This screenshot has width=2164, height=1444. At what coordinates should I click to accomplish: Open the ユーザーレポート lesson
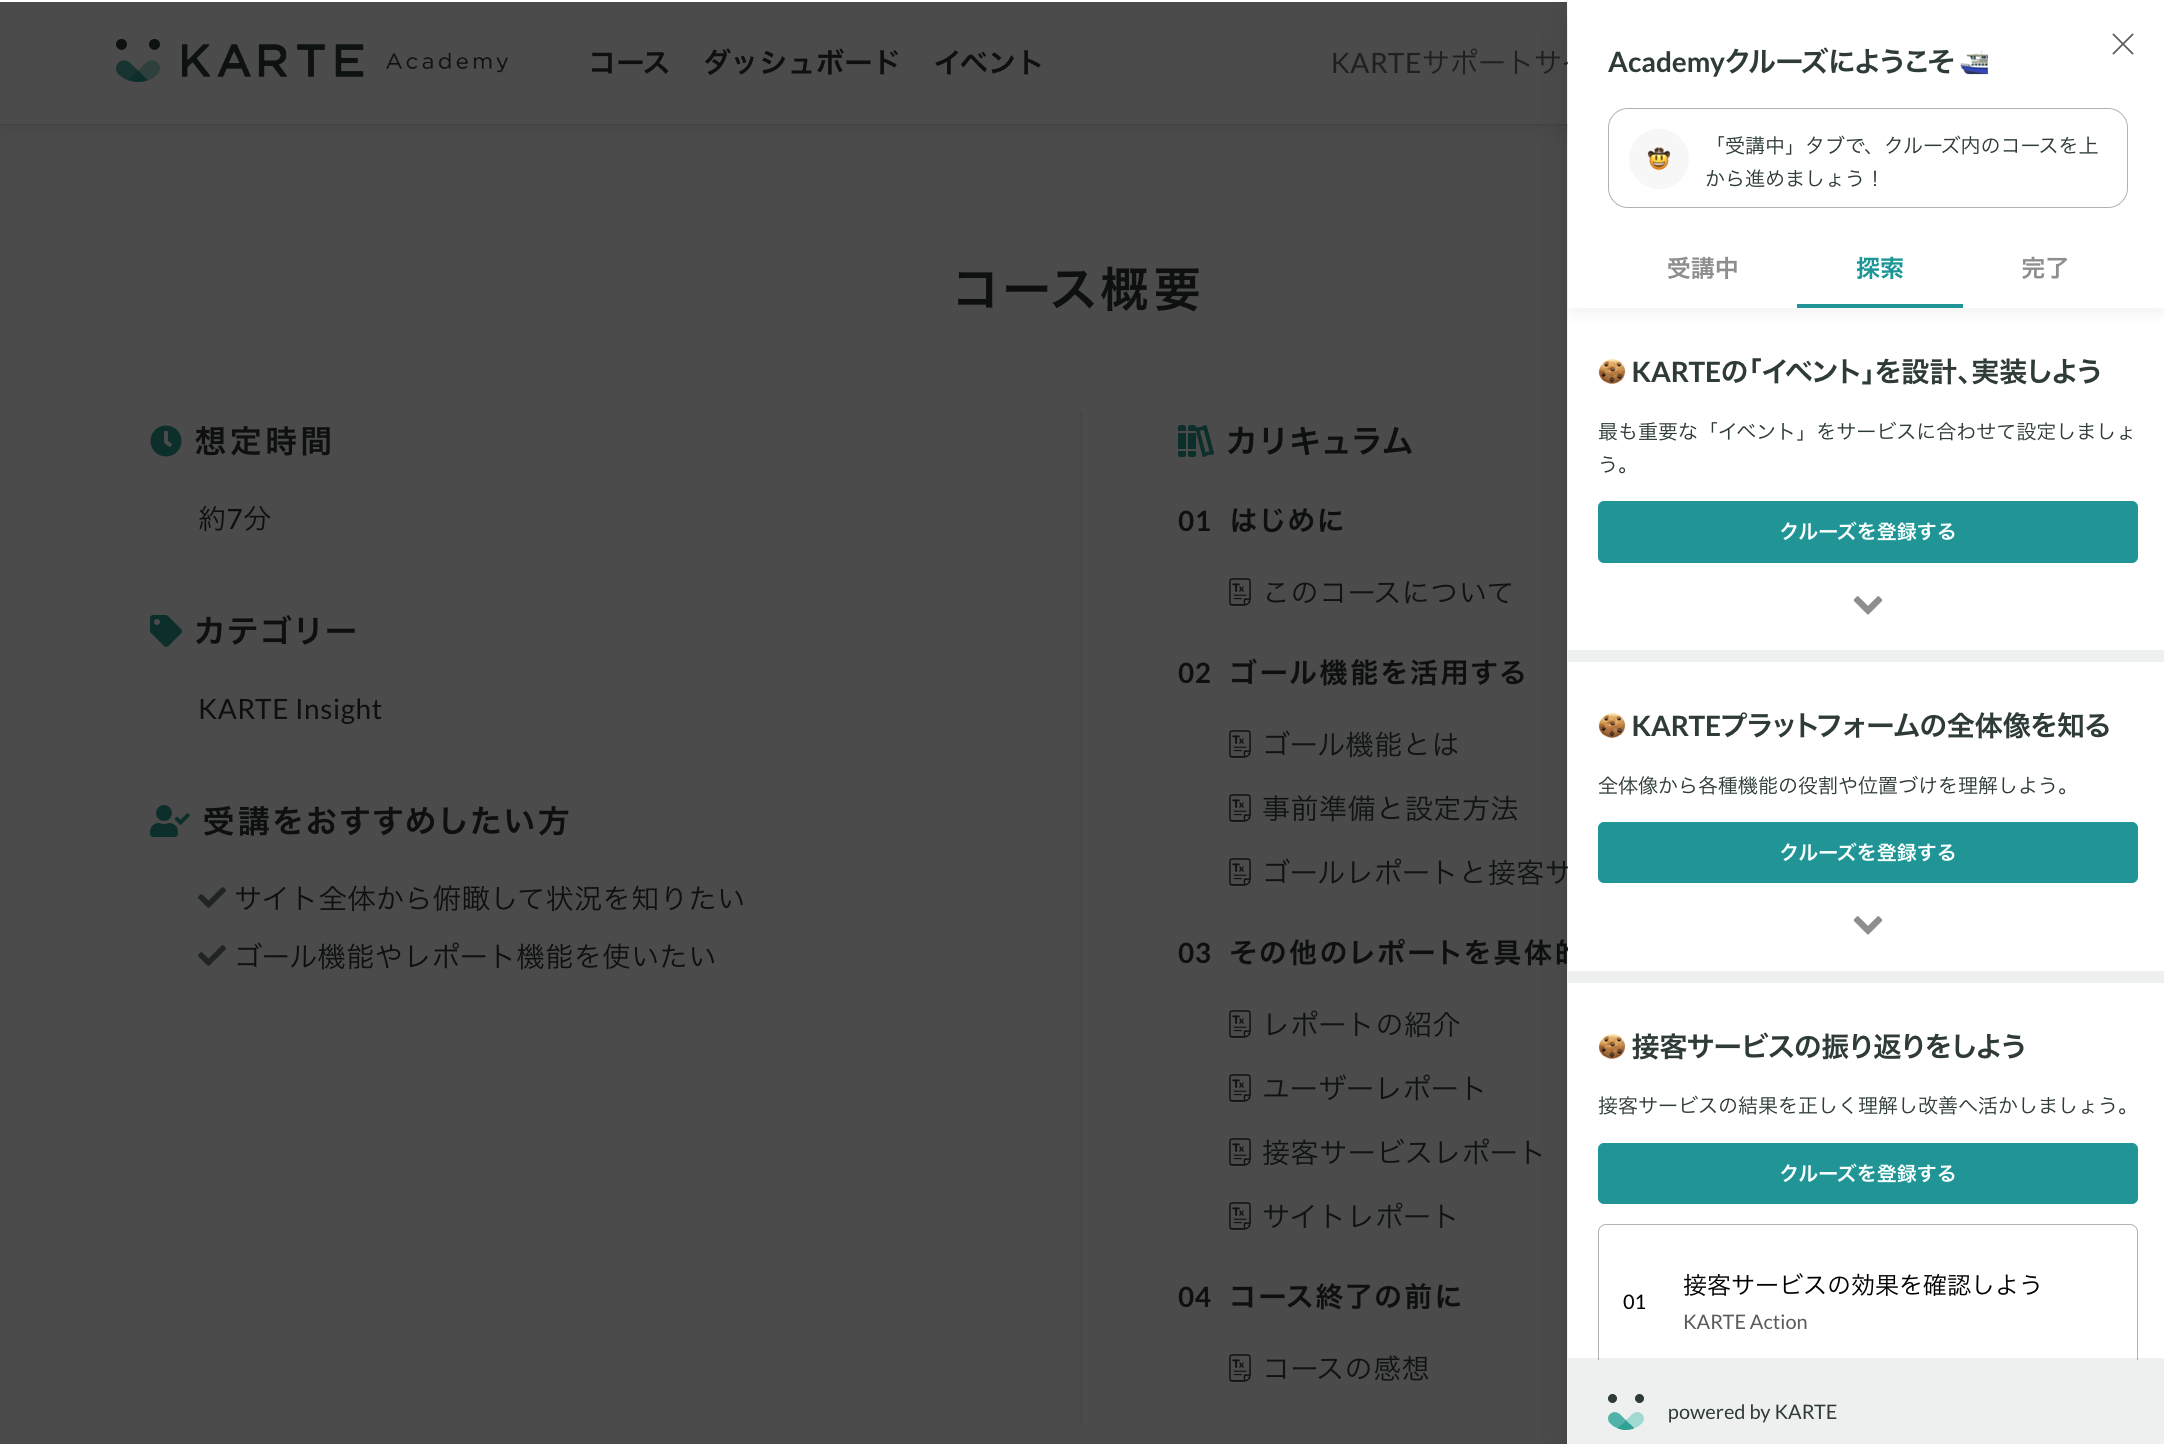[1373, 1088]
